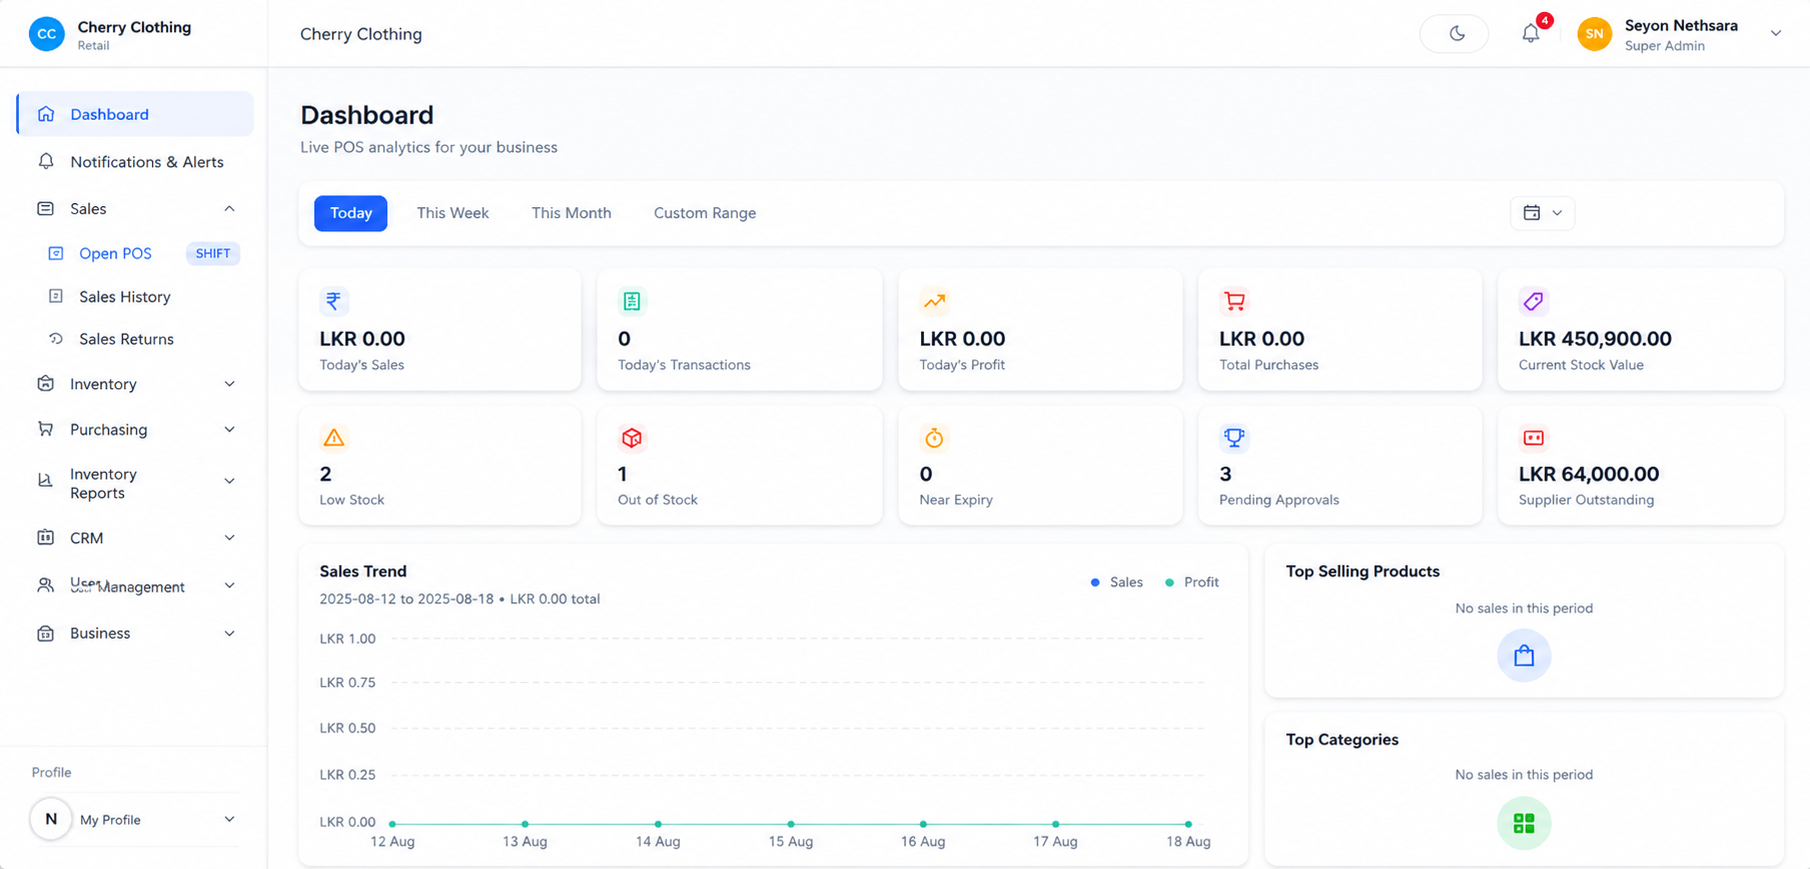Click the trophy icon on Pending Approvals

pyautogui.click(x=1234, y=438)
